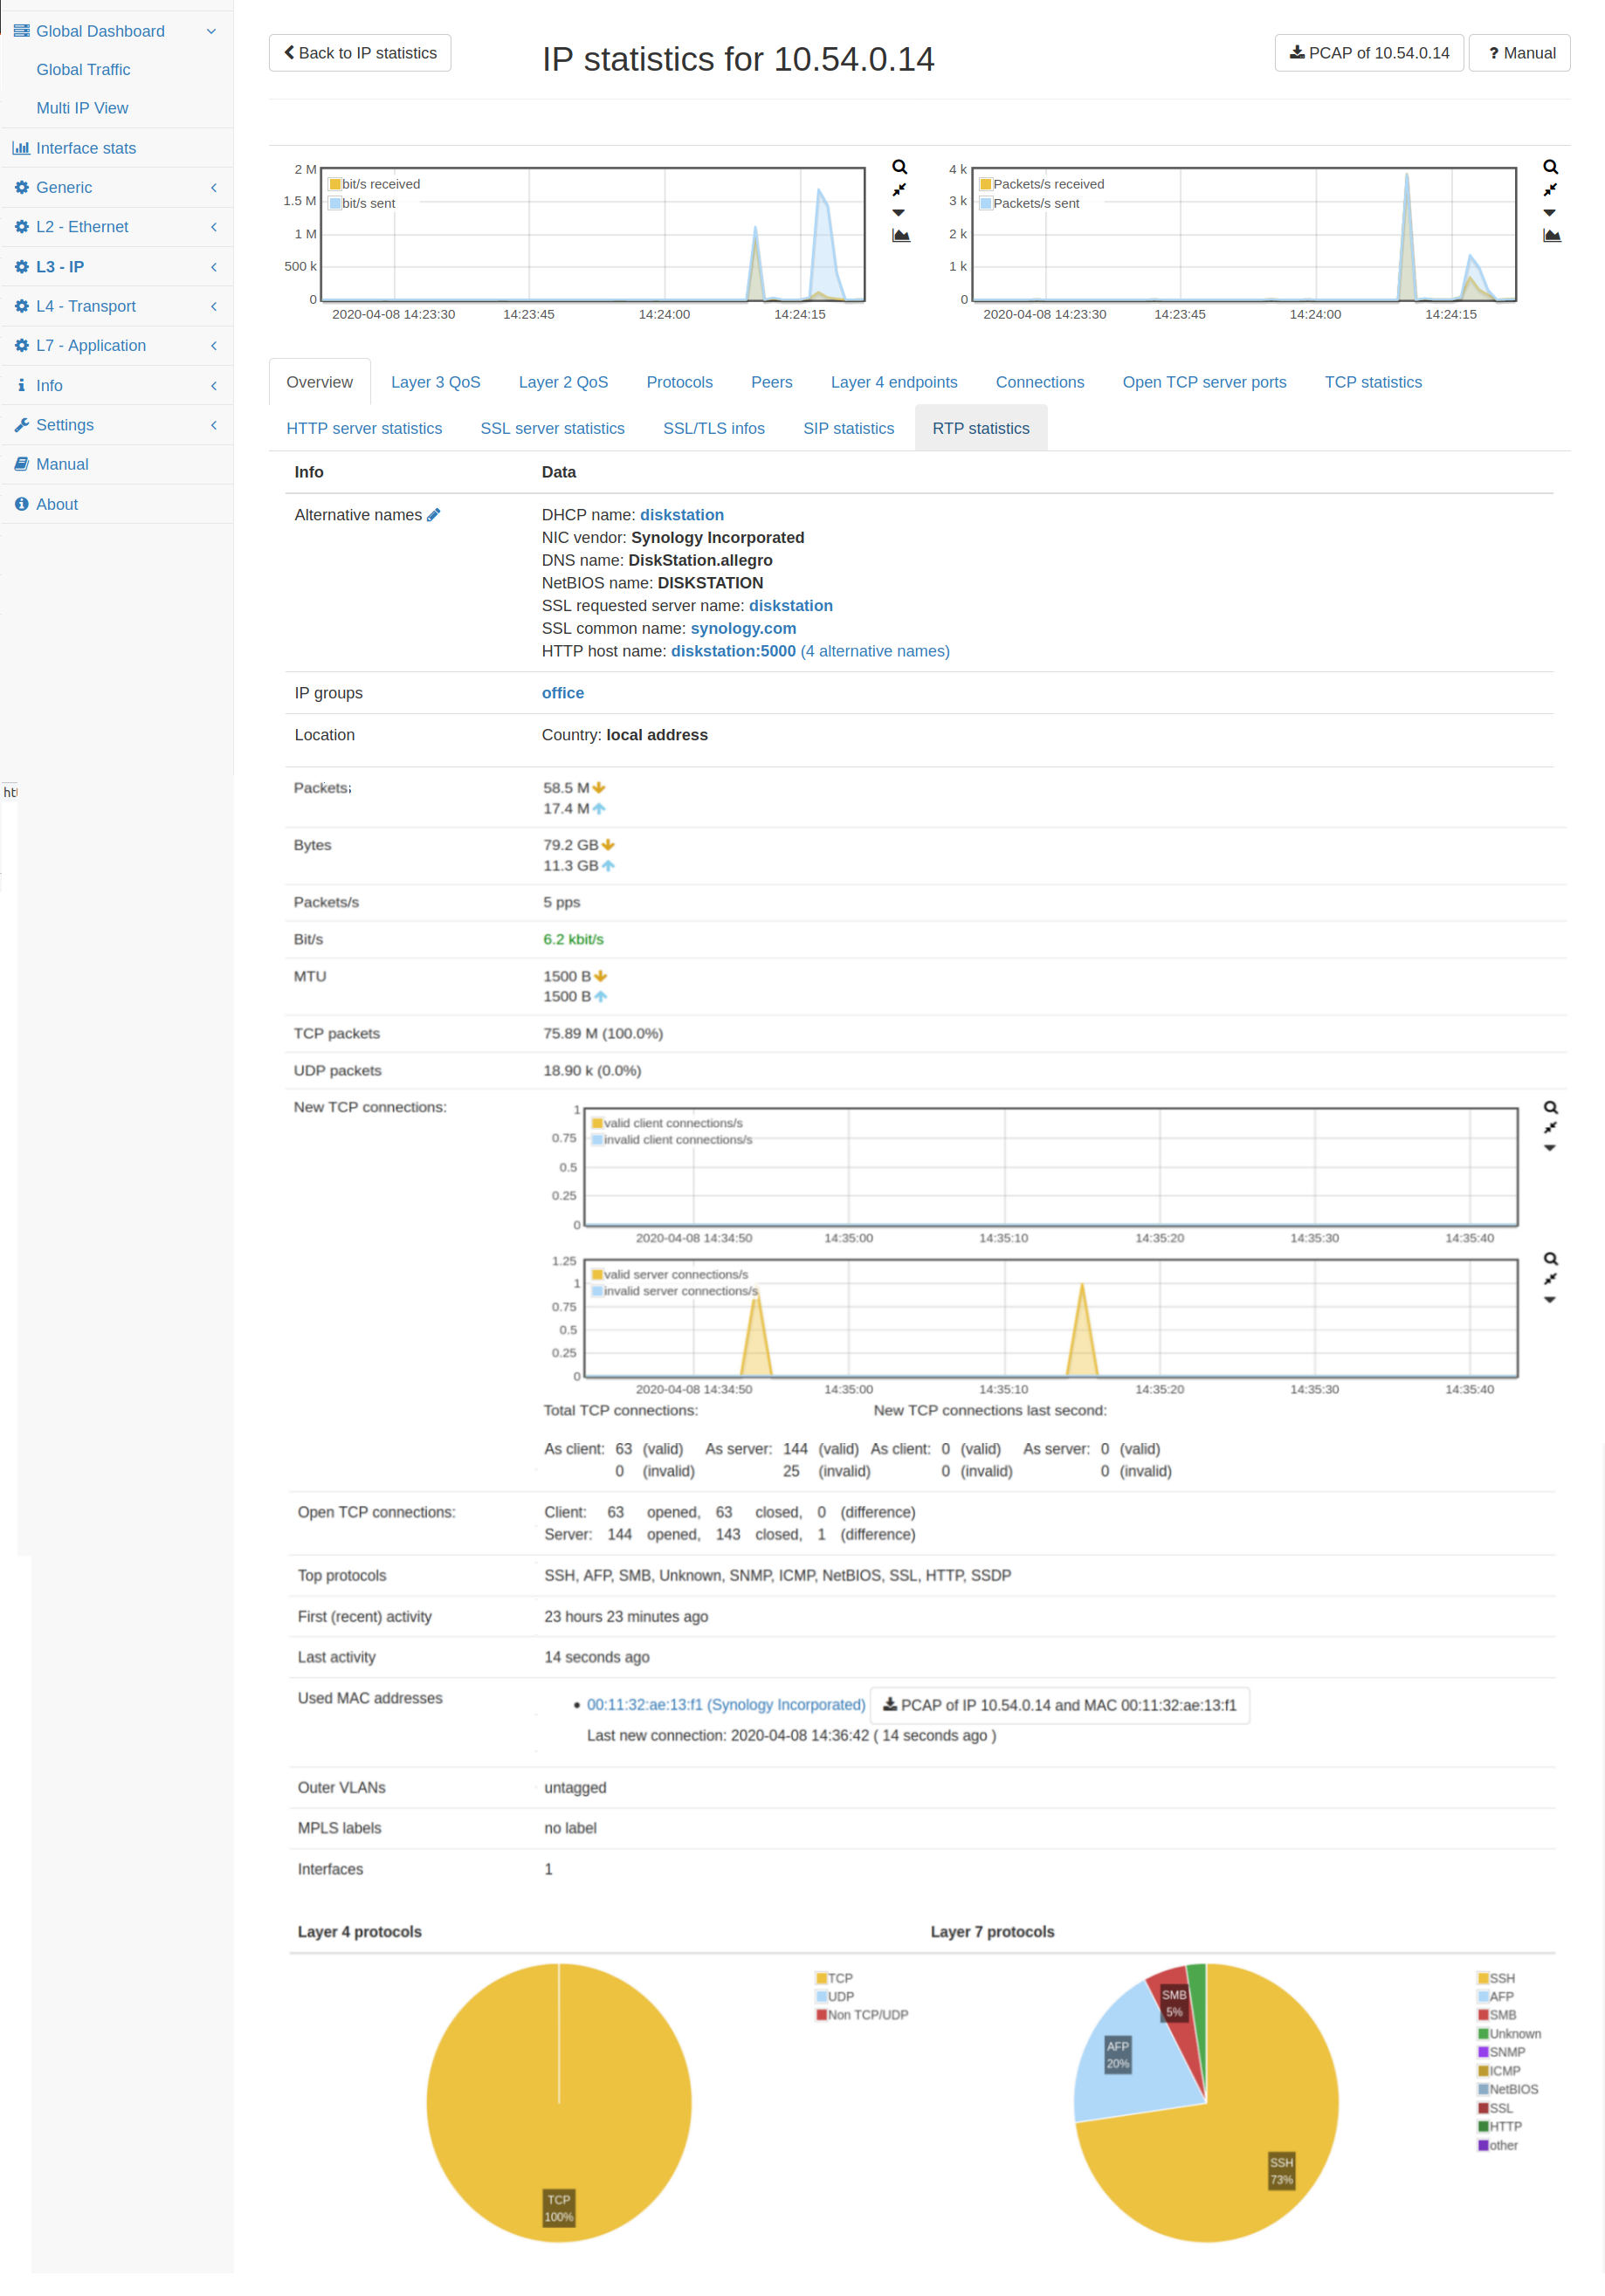Click the SSH color swatch in Layer 7 legend

(x=1483, y=1979)
